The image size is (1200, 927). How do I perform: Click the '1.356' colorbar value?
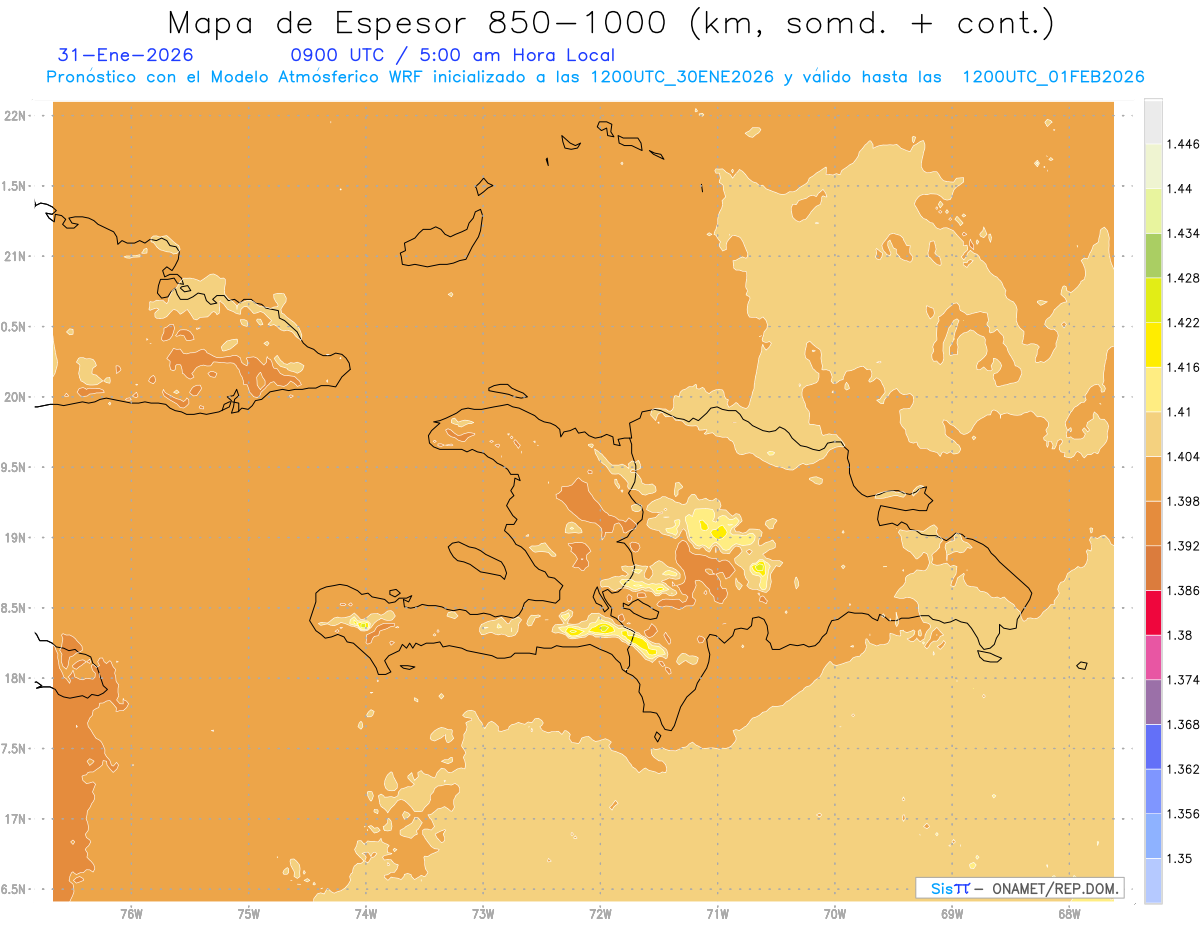point(1183,814)
